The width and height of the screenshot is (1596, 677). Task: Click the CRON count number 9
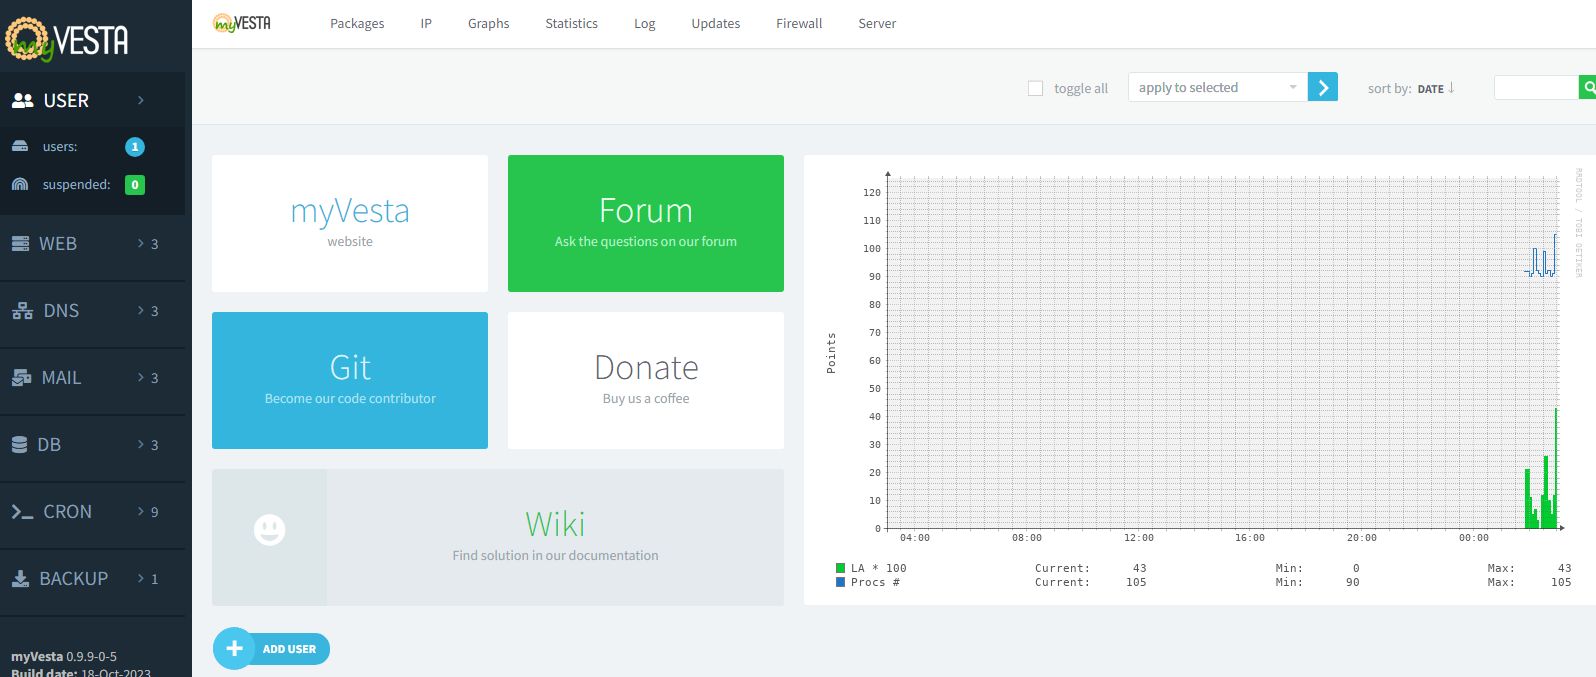pyautogui.click(x=154, y=512)
